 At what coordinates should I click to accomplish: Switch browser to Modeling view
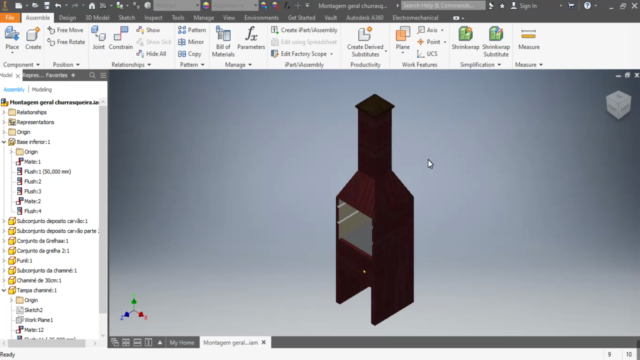click(x=42, y=89)
